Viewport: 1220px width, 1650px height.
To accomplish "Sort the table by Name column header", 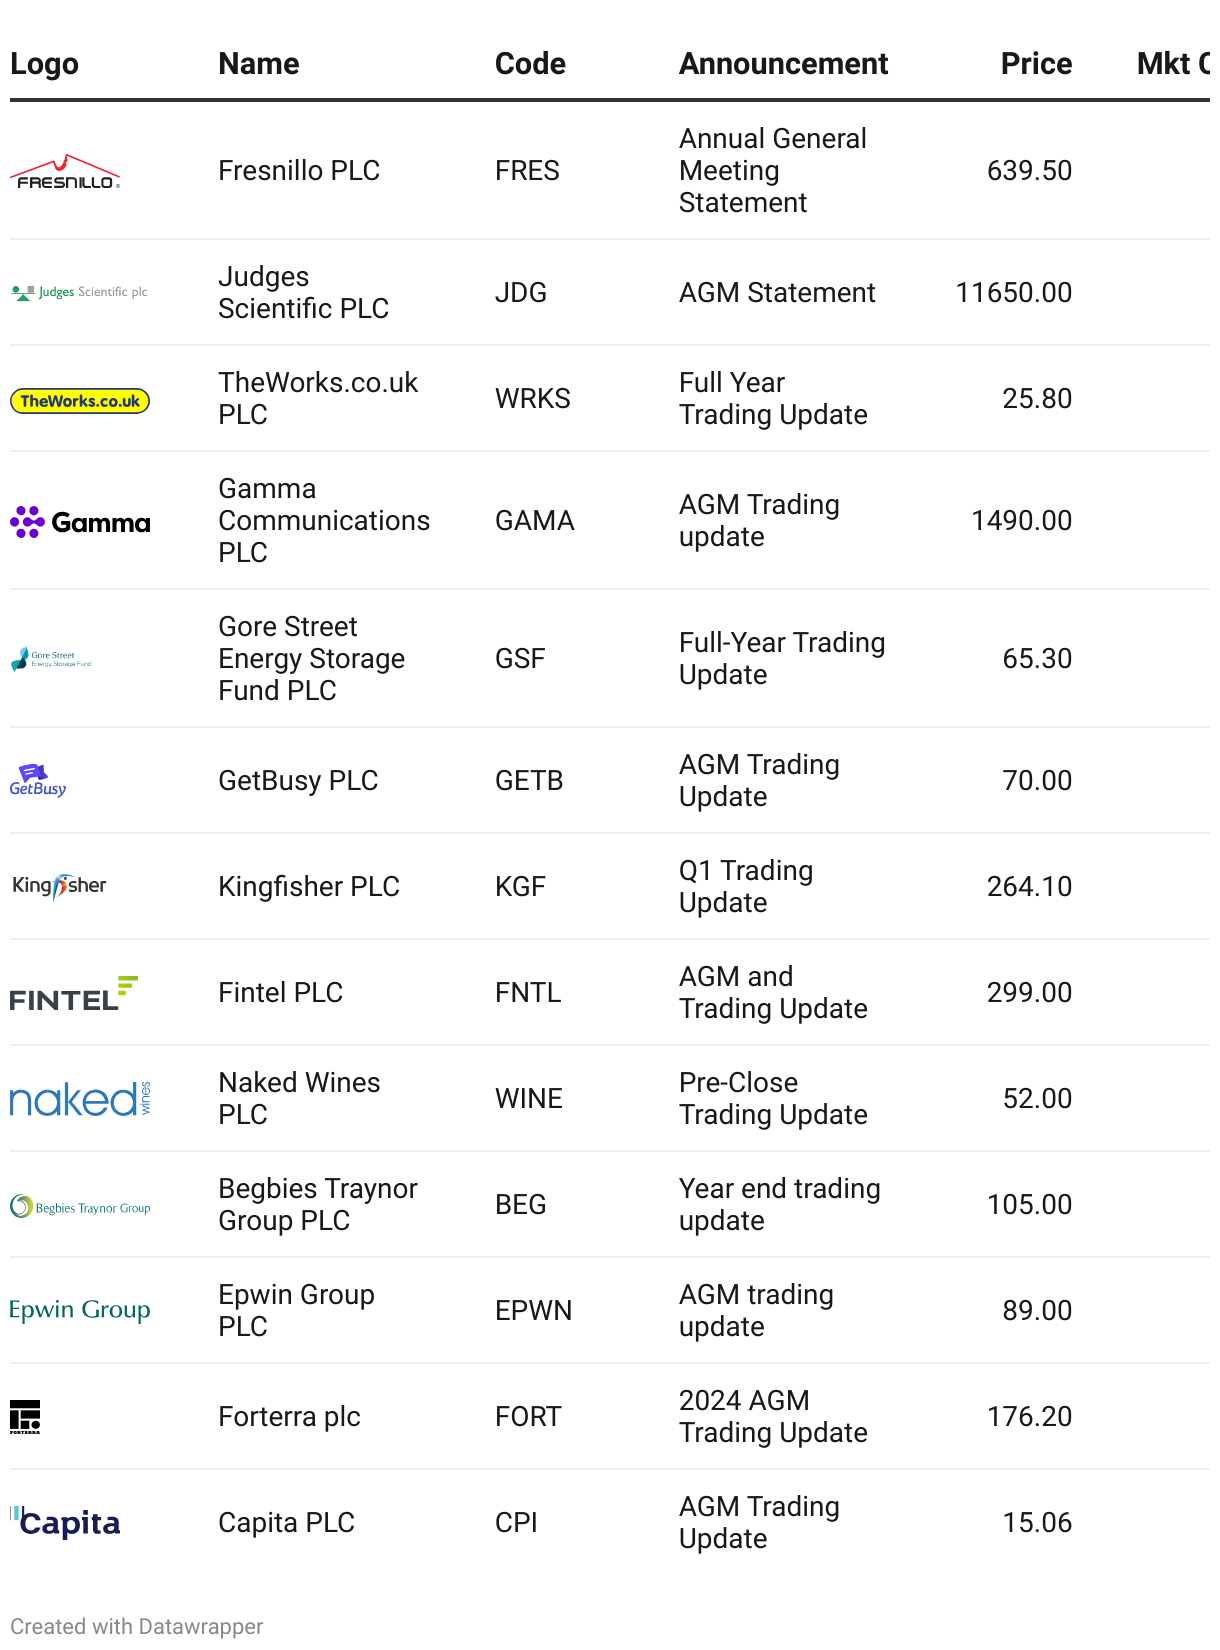I will (259, 64).
